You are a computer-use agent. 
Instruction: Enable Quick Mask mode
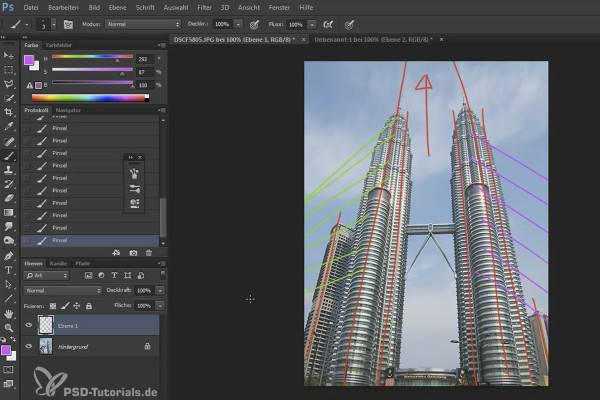(x=8, y=370)
